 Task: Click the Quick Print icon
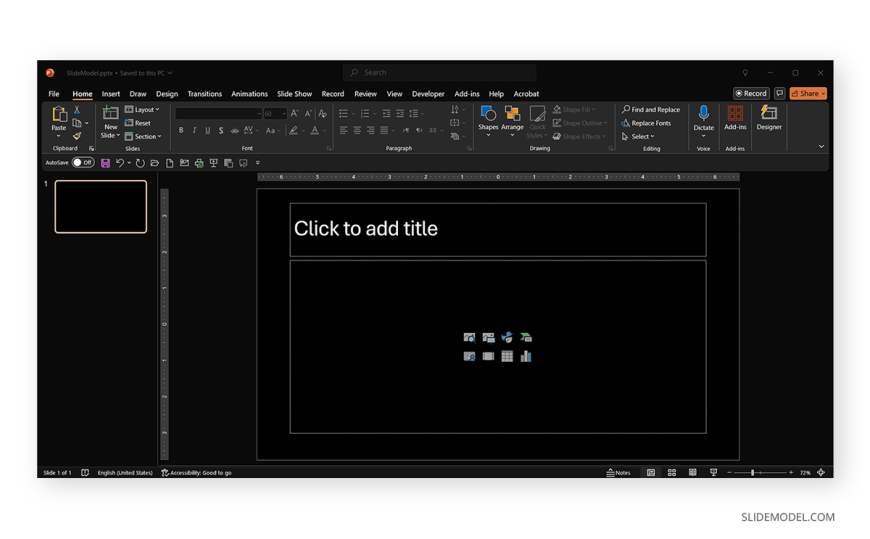click(199, 163)
